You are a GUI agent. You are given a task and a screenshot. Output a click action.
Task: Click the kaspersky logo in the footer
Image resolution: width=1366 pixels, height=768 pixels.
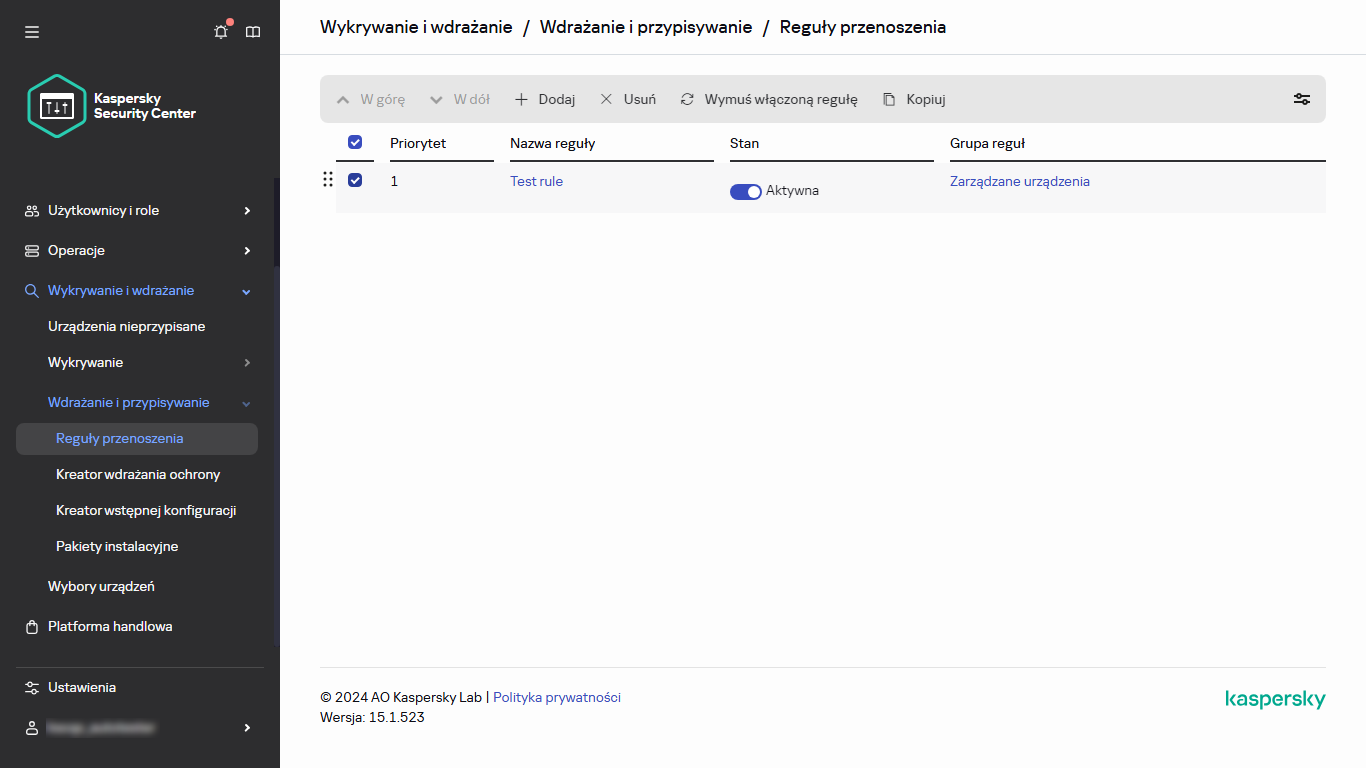tap(1275, 699)
